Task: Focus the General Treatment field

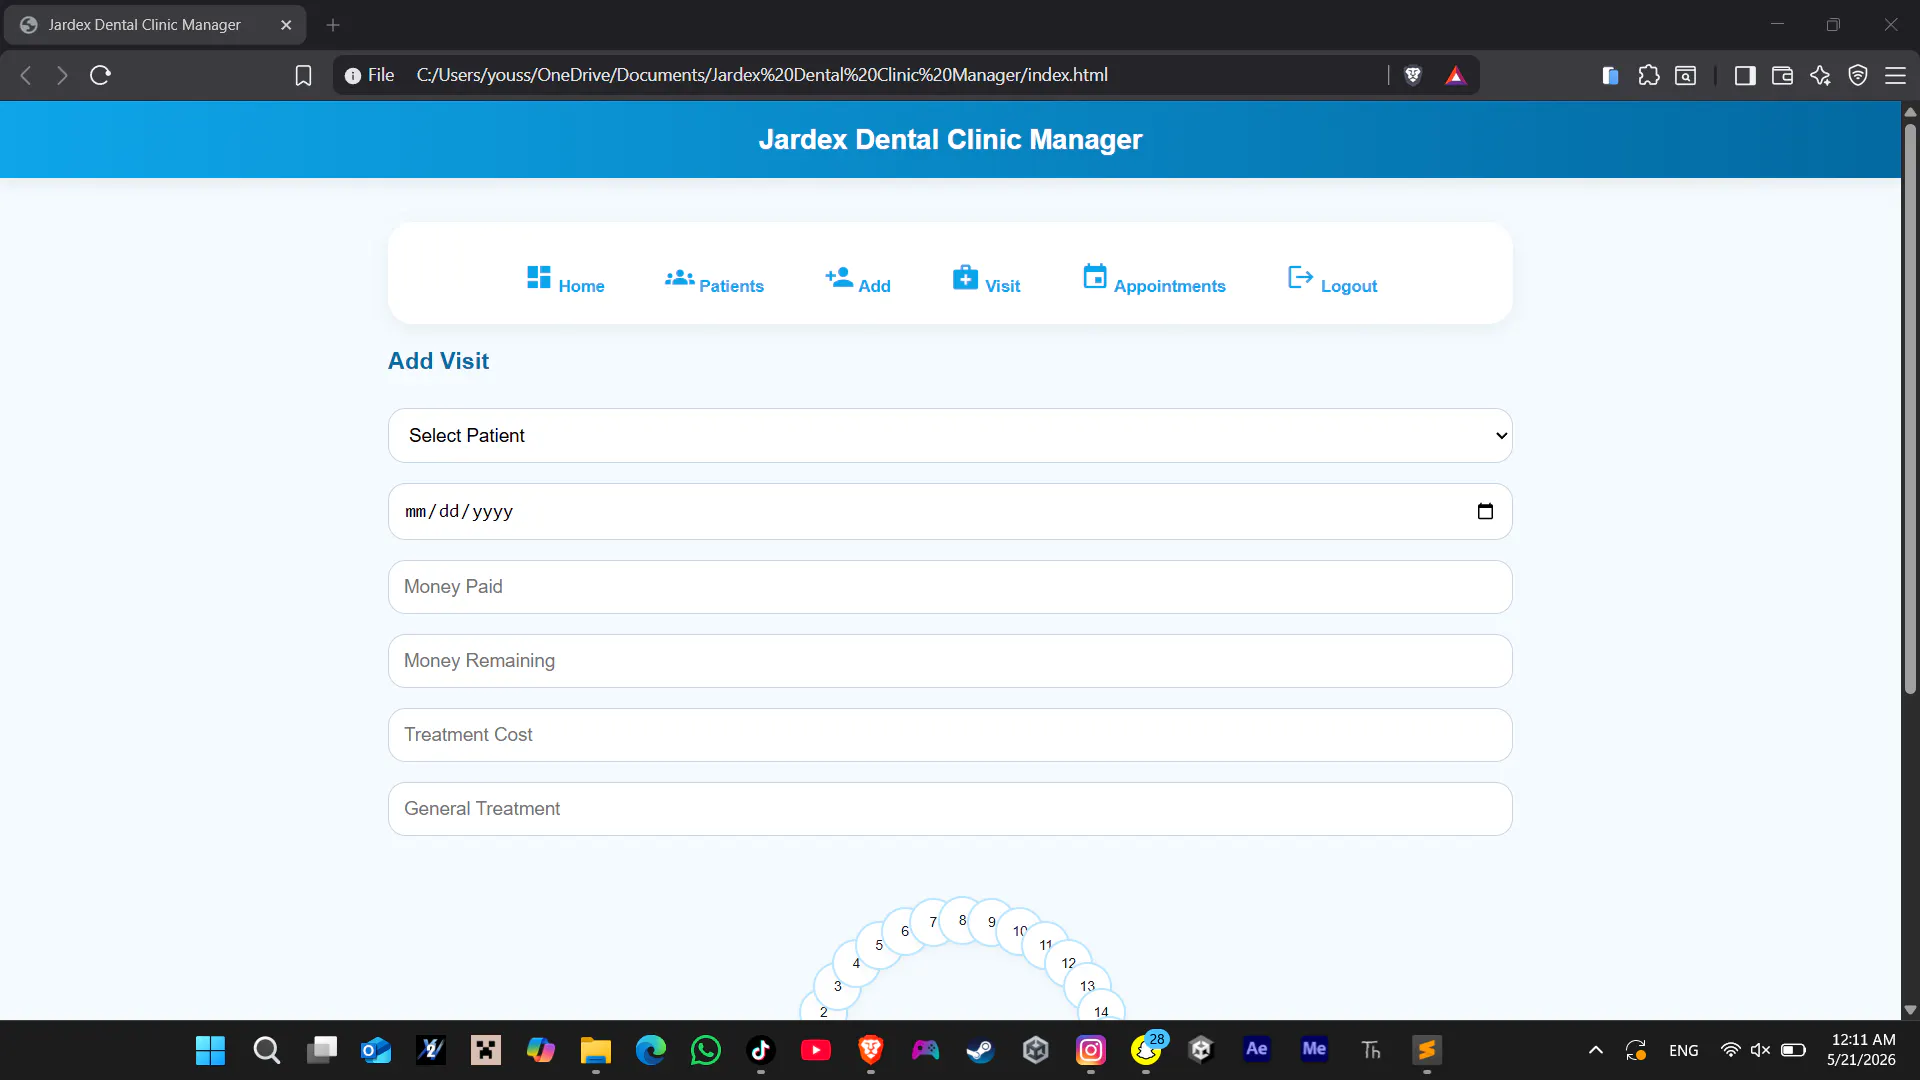Action: pyautogui.click(x=950, y=809)
